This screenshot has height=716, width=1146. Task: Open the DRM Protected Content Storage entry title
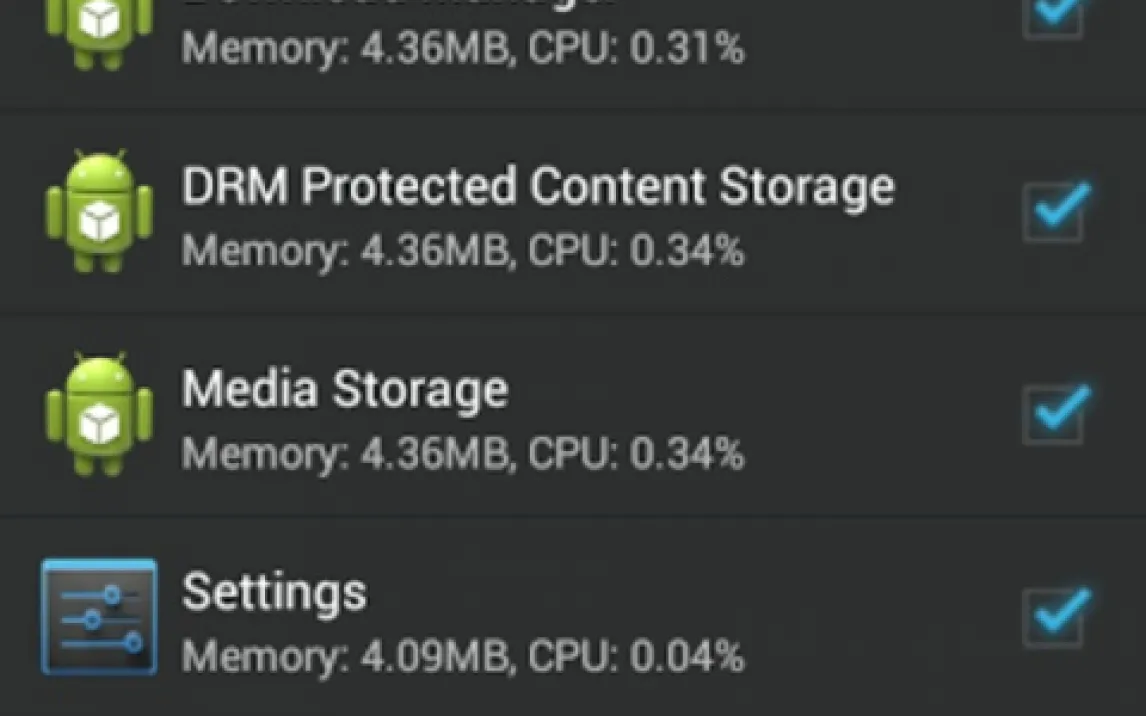pyautogui.click(x=537, y=187)
